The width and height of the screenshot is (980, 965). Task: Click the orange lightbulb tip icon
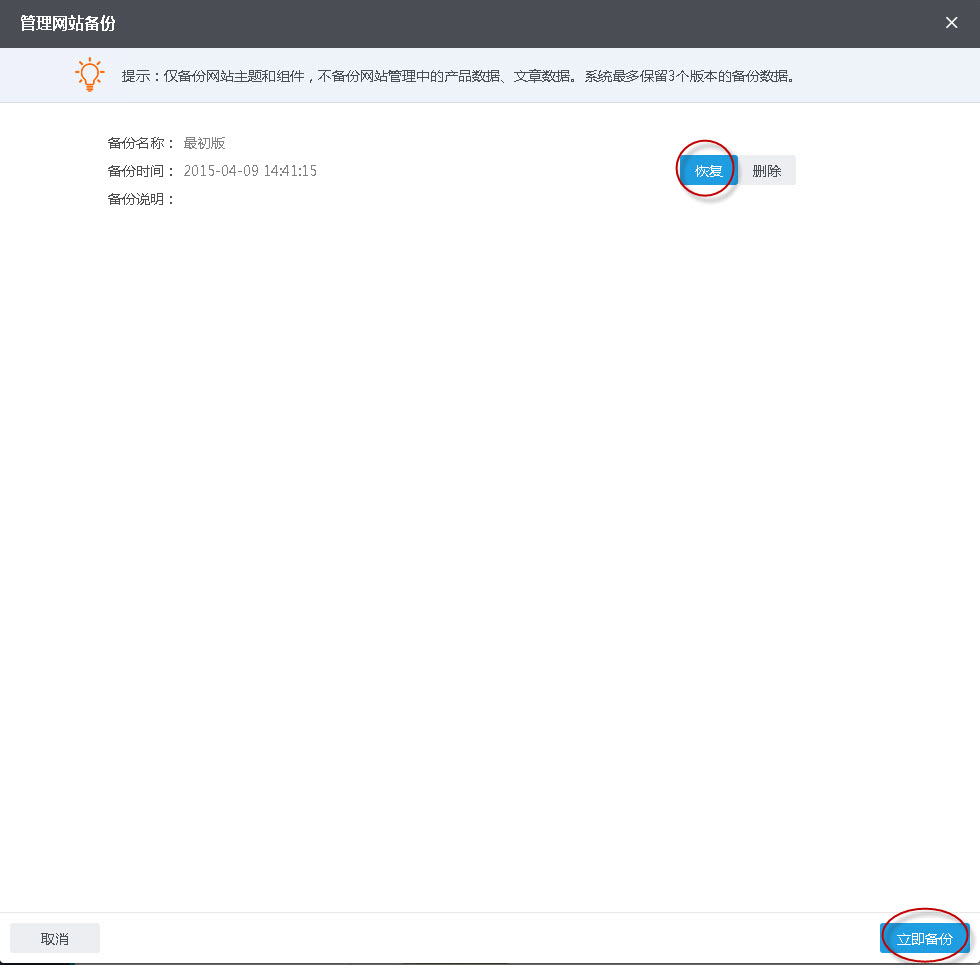pyautogui.click(x=90, y=75)
